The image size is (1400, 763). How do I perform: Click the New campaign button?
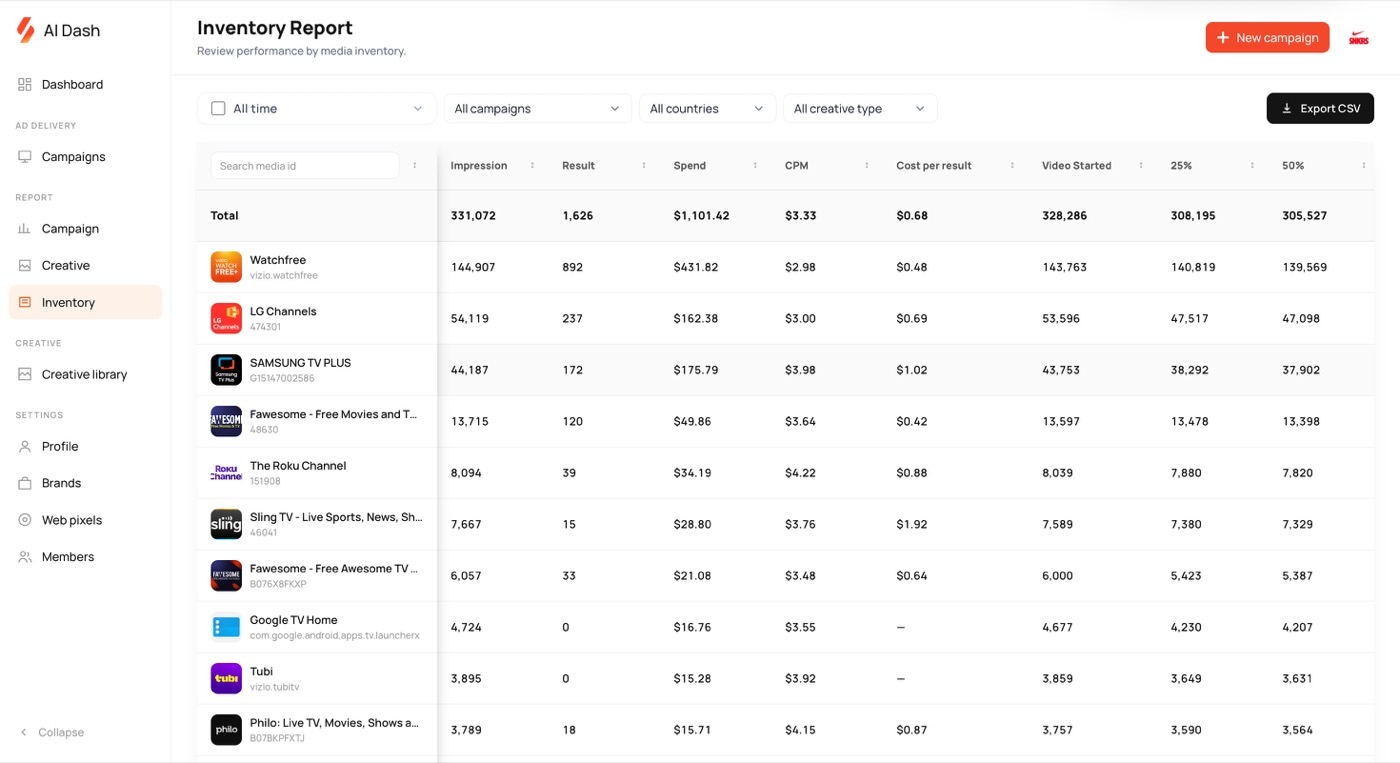click(1267, 38)
